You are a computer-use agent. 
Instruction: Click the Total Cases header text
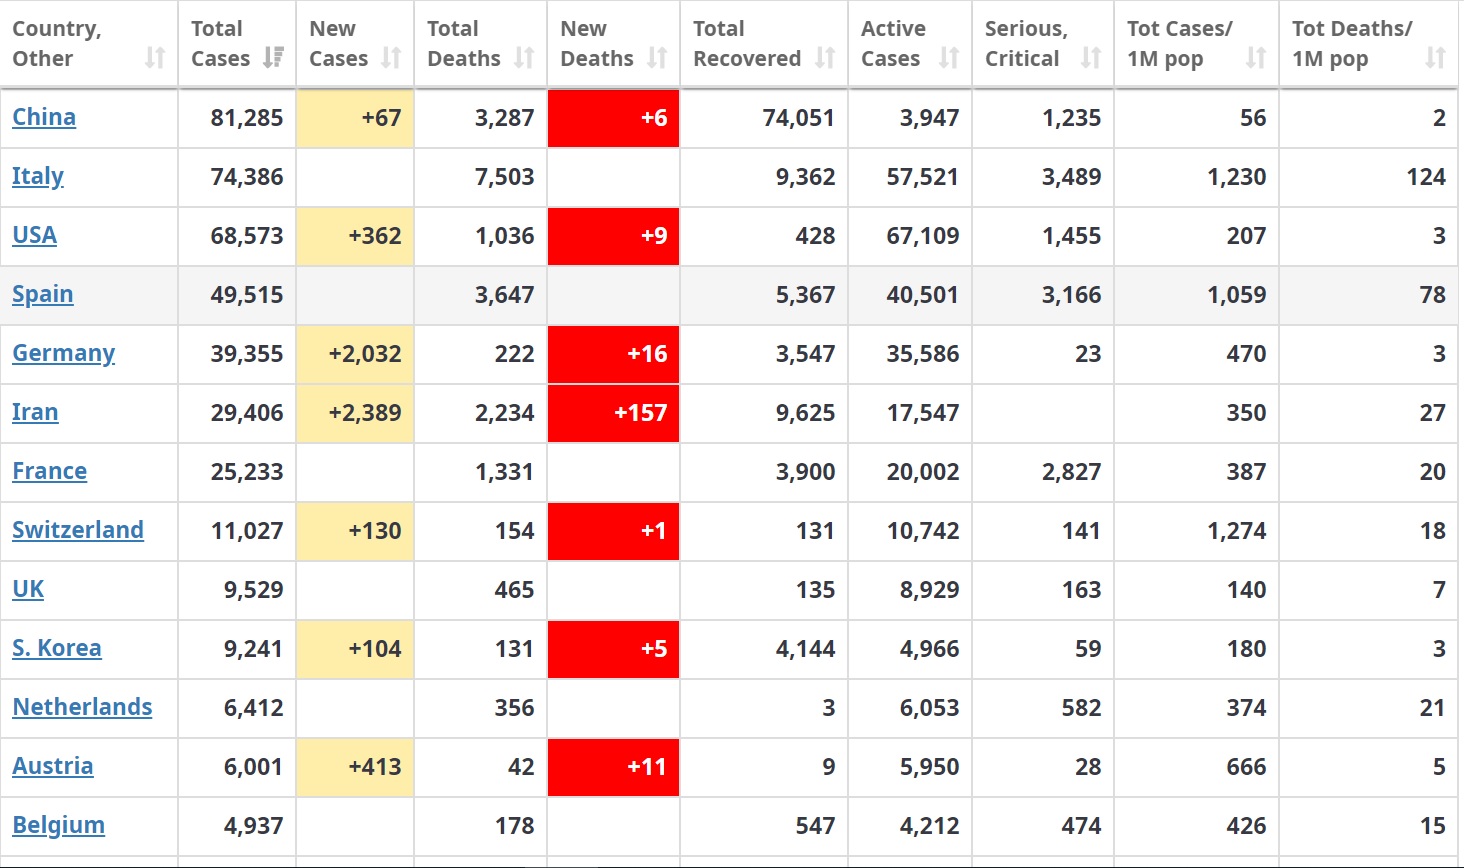220,44
